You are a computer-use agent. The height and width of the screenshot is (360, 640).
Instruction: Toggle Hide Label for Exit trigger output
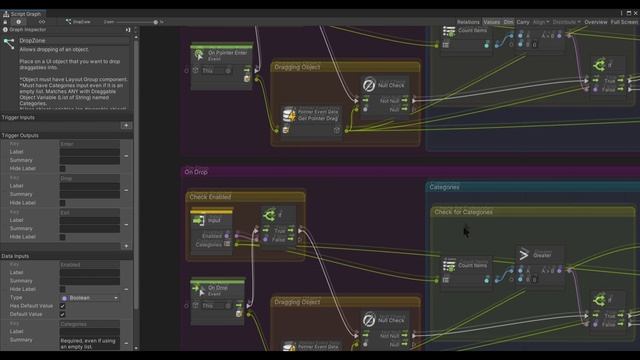coord(62,237)
